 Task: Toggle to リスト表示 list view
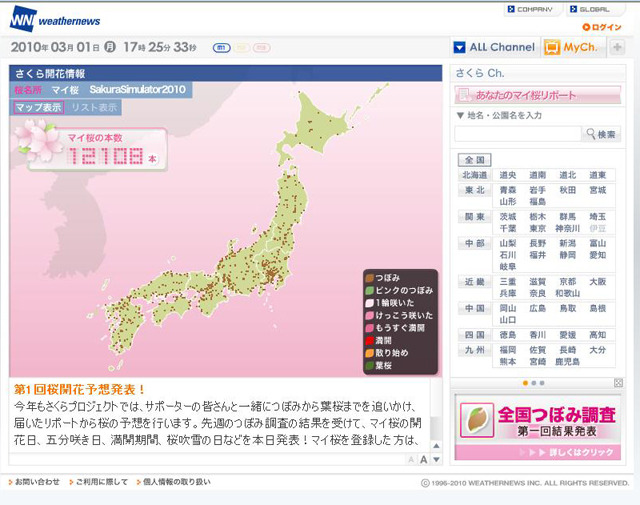(x=94, y=107)
